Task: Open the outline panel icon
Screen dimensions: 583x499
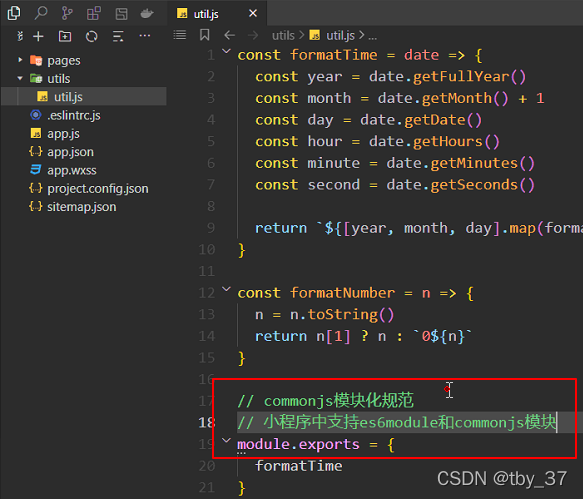Action: coord(121,14)
